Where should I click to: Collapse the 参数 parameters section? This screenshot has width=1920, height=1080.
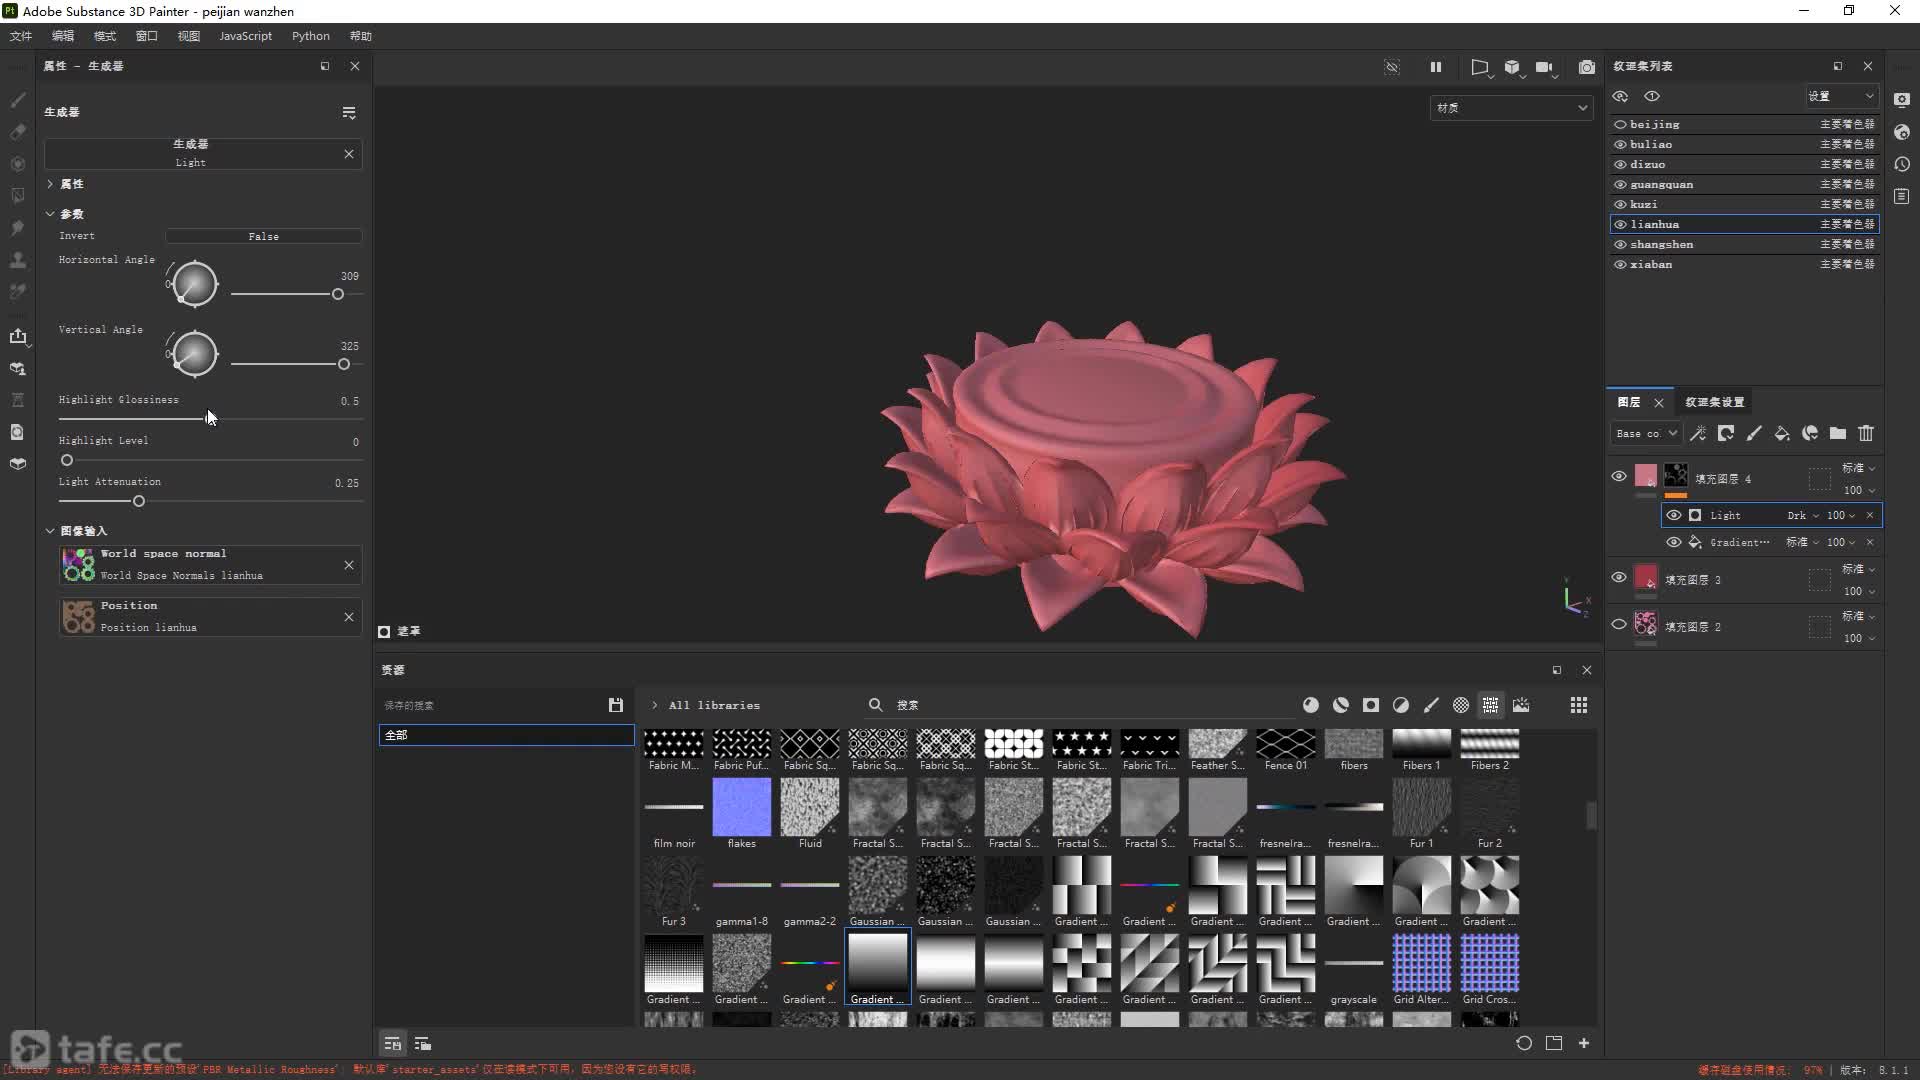click(x=50, y=214)
